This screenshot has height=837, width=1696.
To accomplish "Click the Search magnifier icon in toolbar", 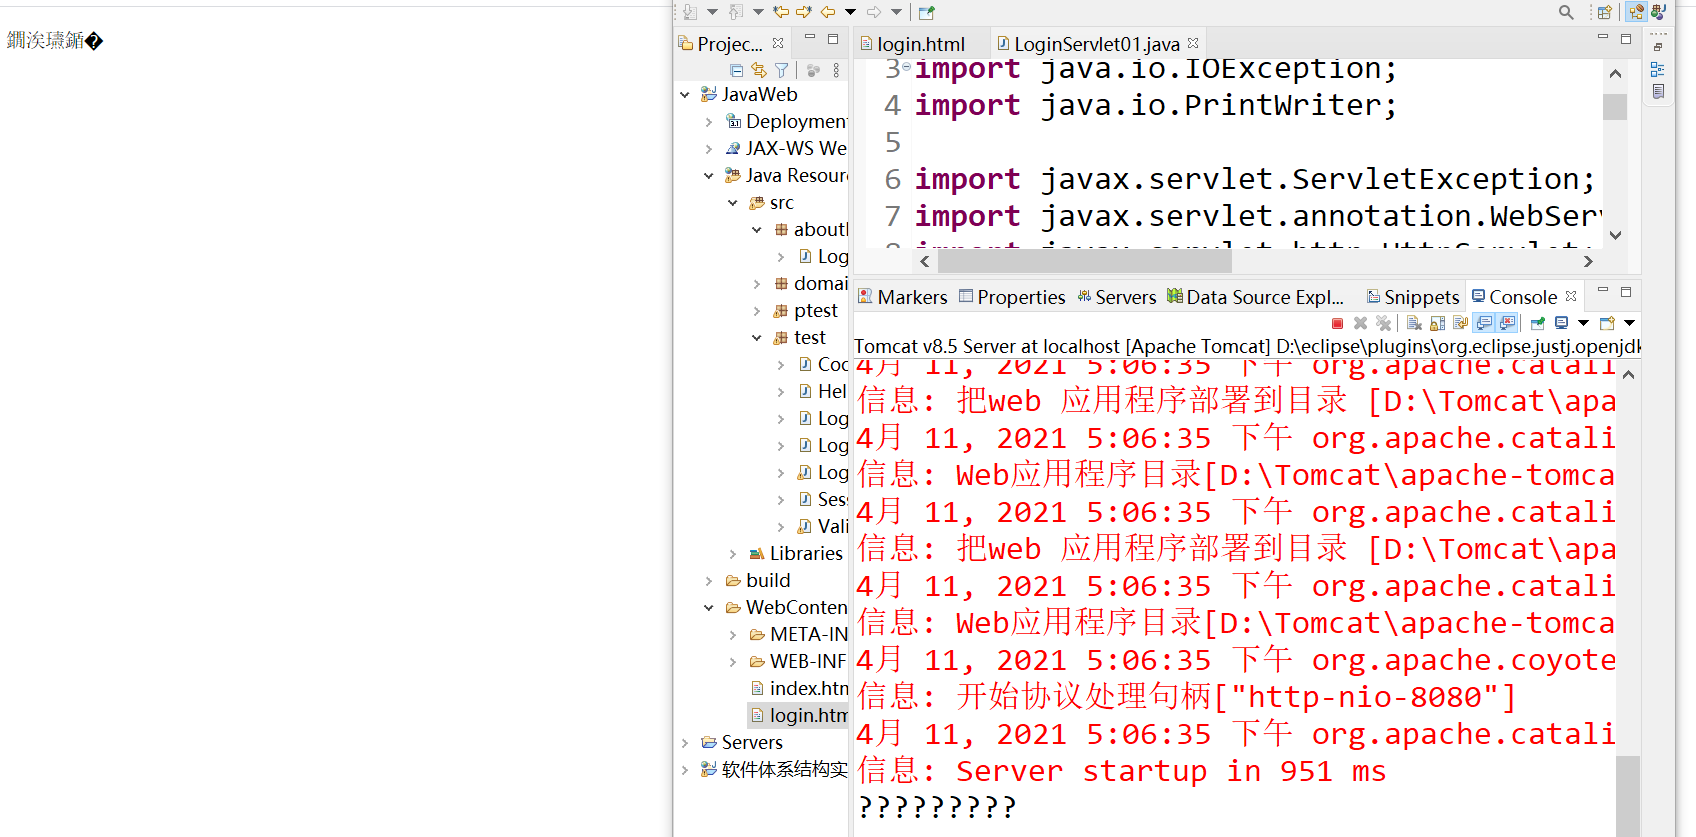I will pos(1566,12).
